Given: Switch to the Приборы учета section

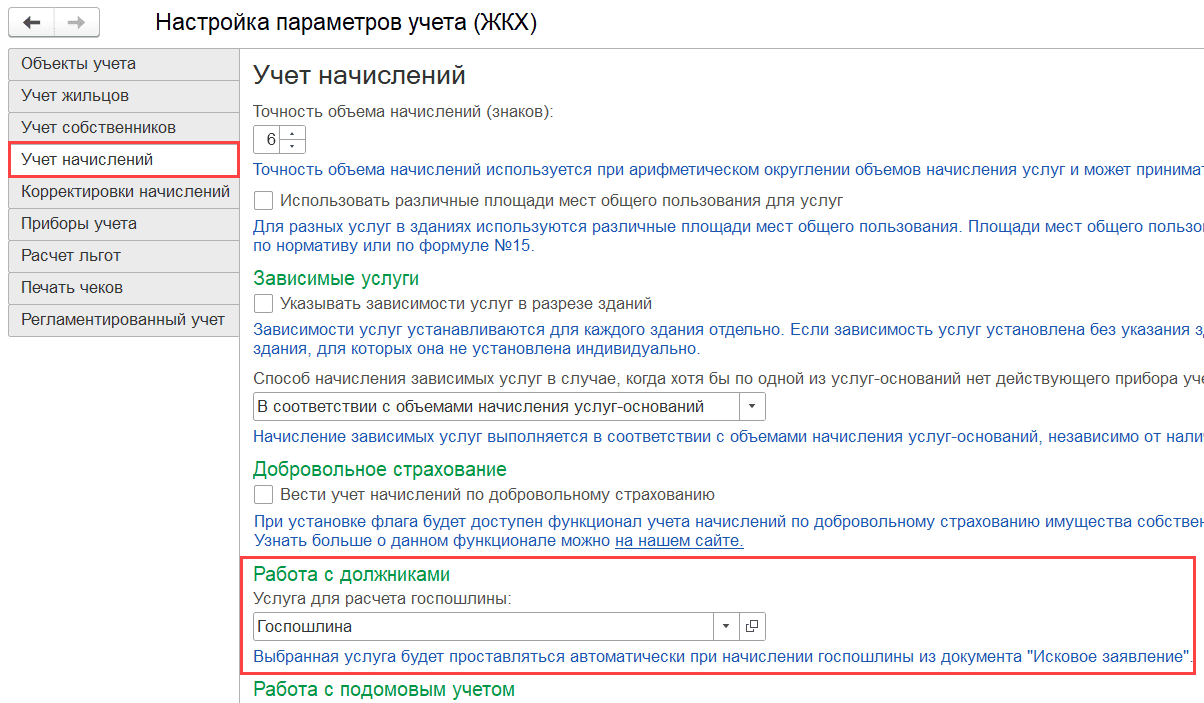Looking at the screenshot, I should [120, 223].
